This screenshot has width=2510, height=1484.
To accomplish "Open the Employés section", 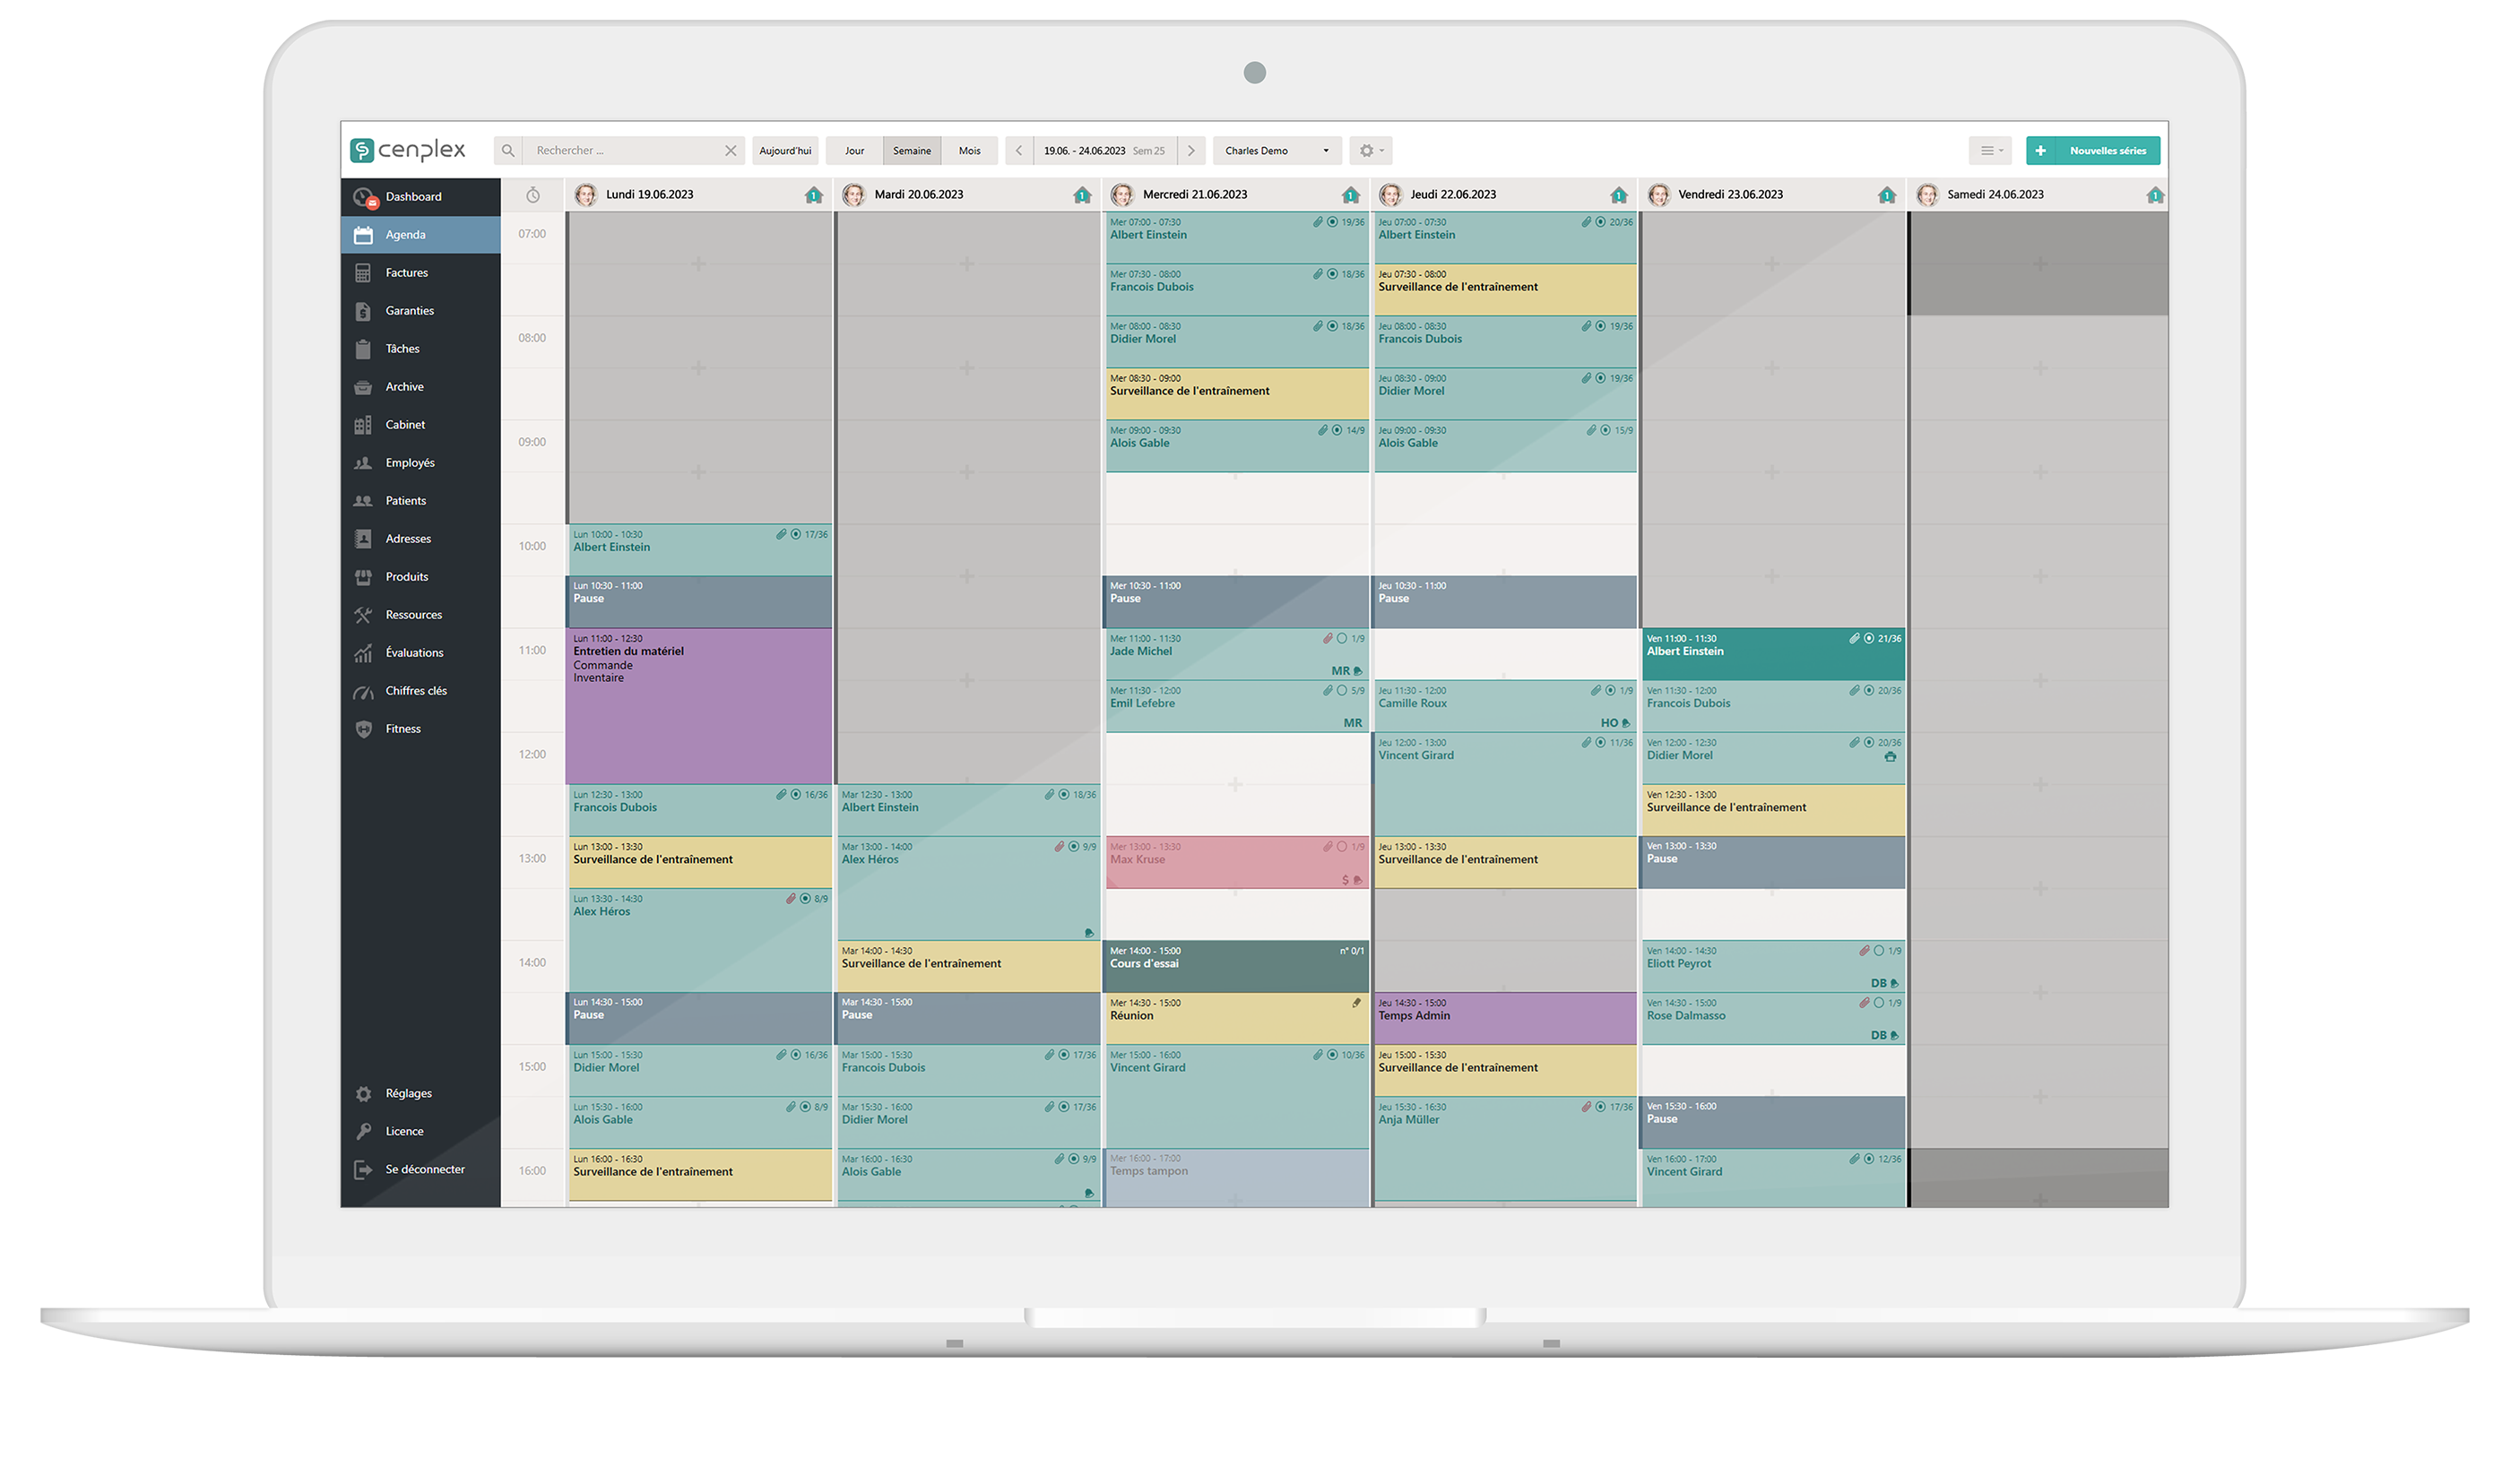I will coord(420,463).
